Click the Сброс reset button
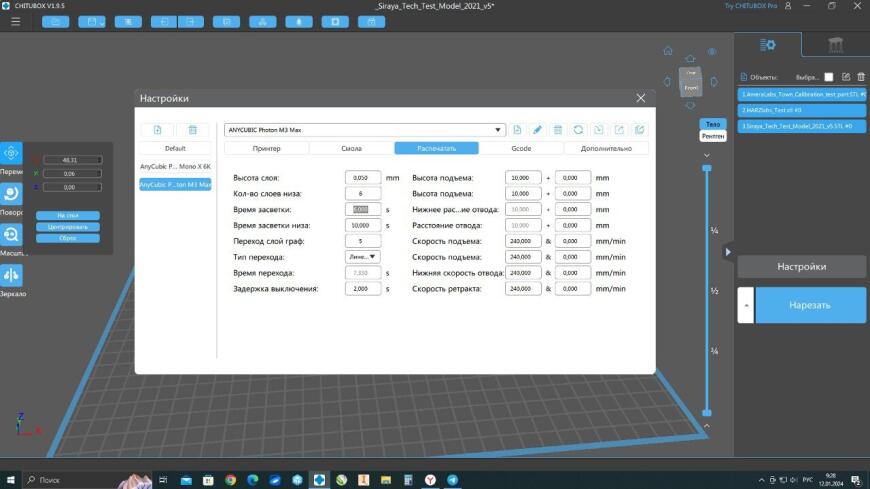This screenshot has height=489, width=870. 68,238
